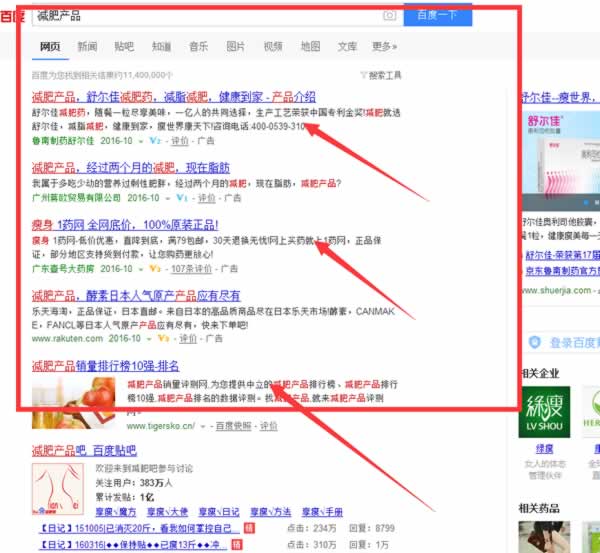Click the shield icon beside 登录百度

tap(535, 342)
